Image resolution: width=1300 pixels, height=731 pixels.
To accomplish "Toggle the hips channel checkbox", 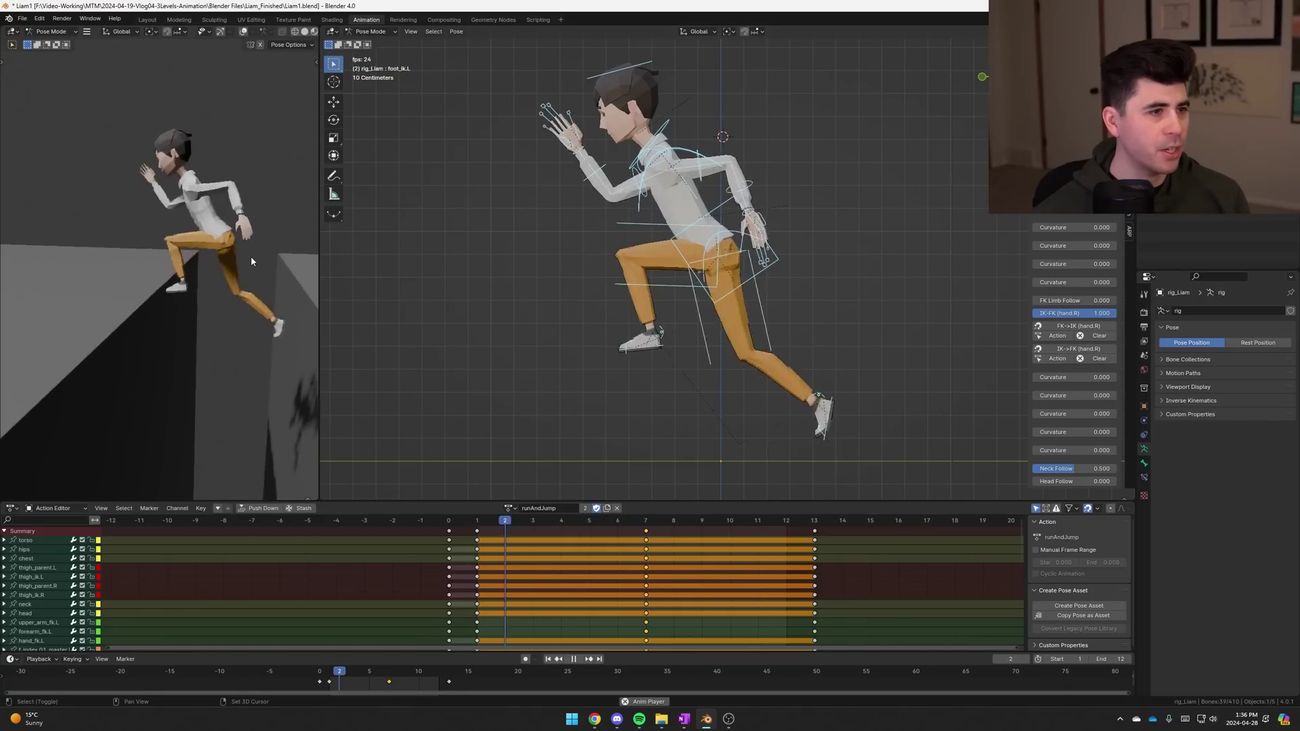I will [82, 549].
